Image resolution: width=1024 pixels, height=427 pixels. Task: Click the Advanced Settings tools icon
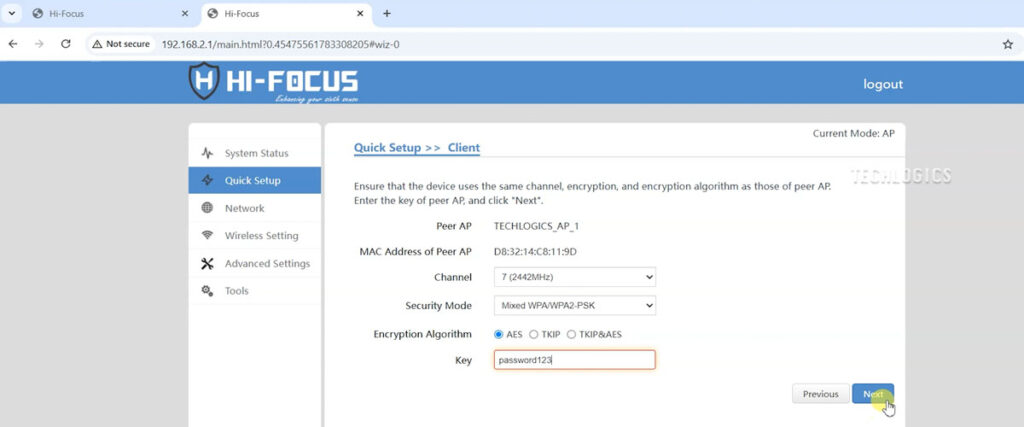pyautogui.click(x=207, y=263)
